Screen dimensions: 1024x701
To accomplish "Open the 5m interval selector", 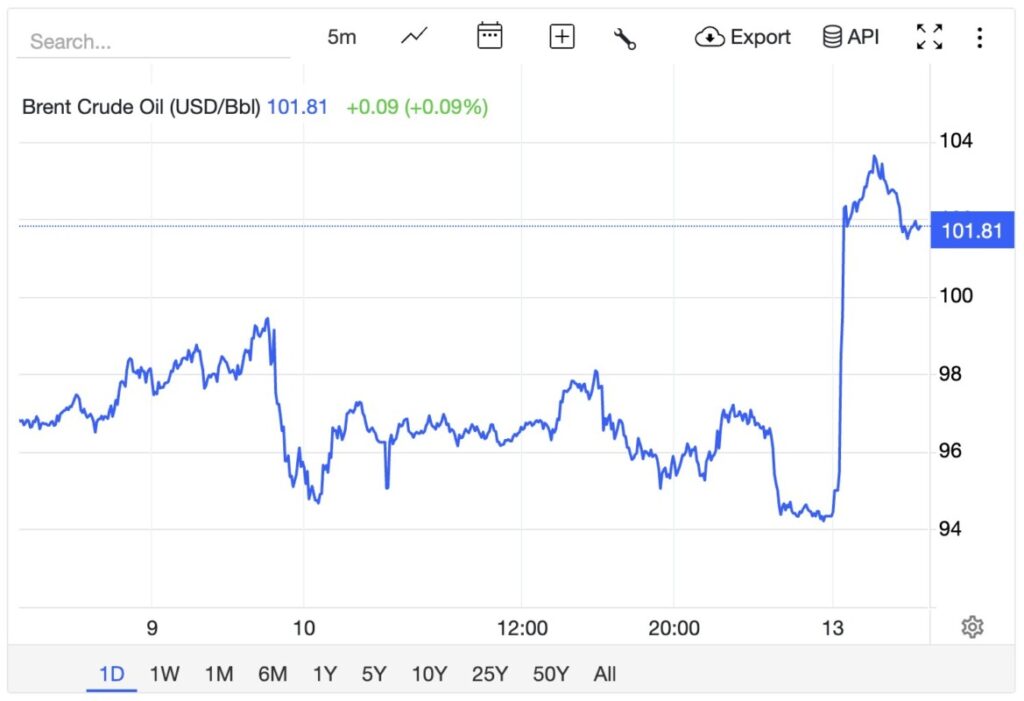I will [x=341, y=36].
